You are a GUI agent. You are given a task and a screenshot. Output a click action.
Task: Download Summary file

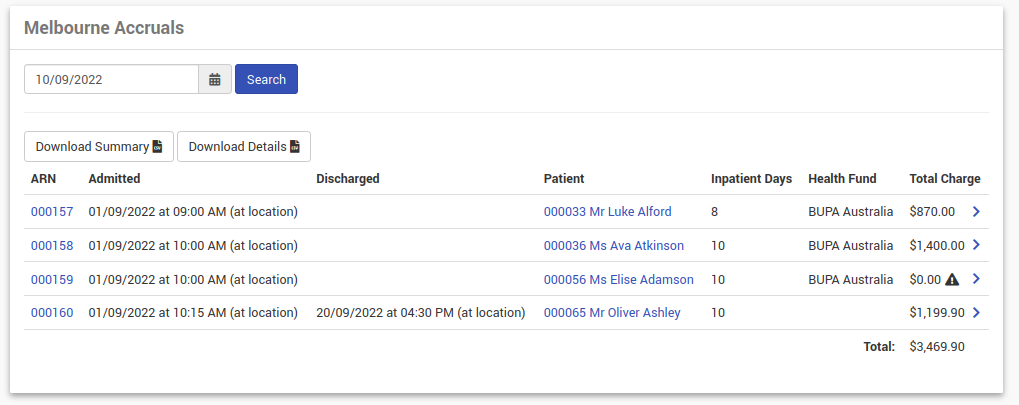coord(99,147)
